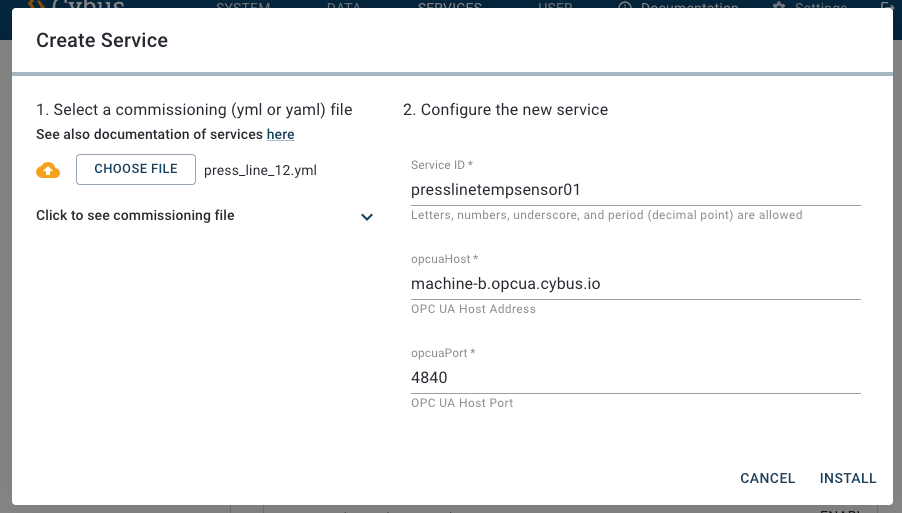
Task: Cancel the Create Service dialog
Action: 767,478
